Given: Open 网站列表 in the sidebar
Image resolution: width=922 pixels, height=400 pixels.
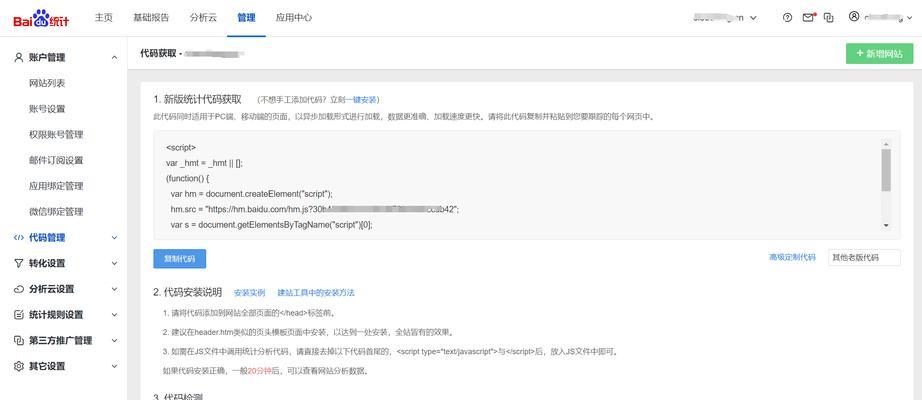Looking at the screenshot, I should tap(47, 84).
